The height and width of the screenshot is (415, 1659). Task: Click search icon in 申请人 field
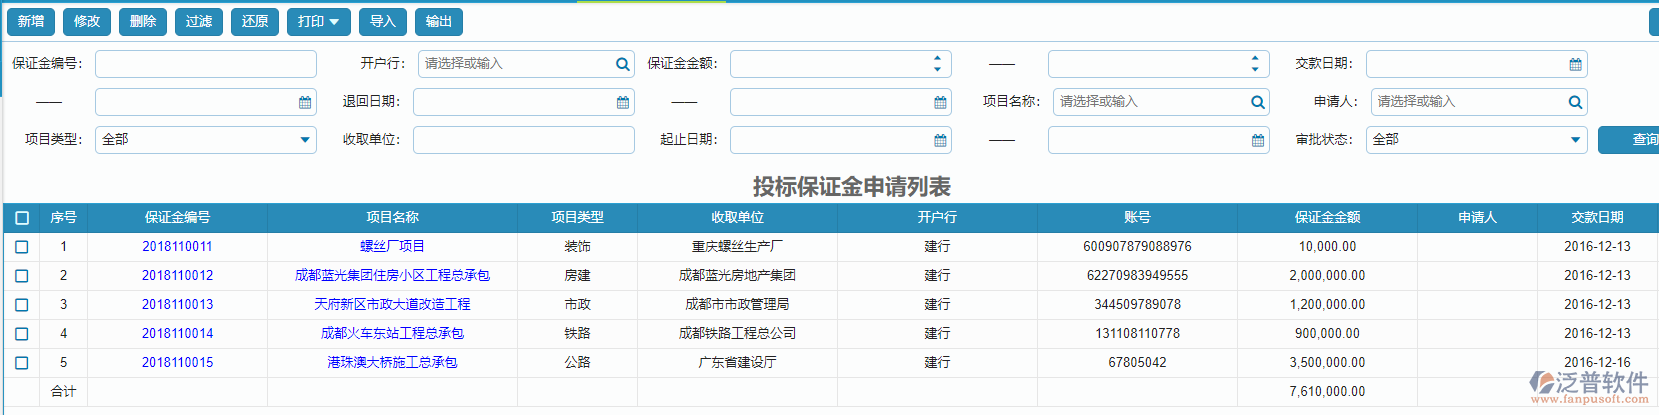[1575, 102]
